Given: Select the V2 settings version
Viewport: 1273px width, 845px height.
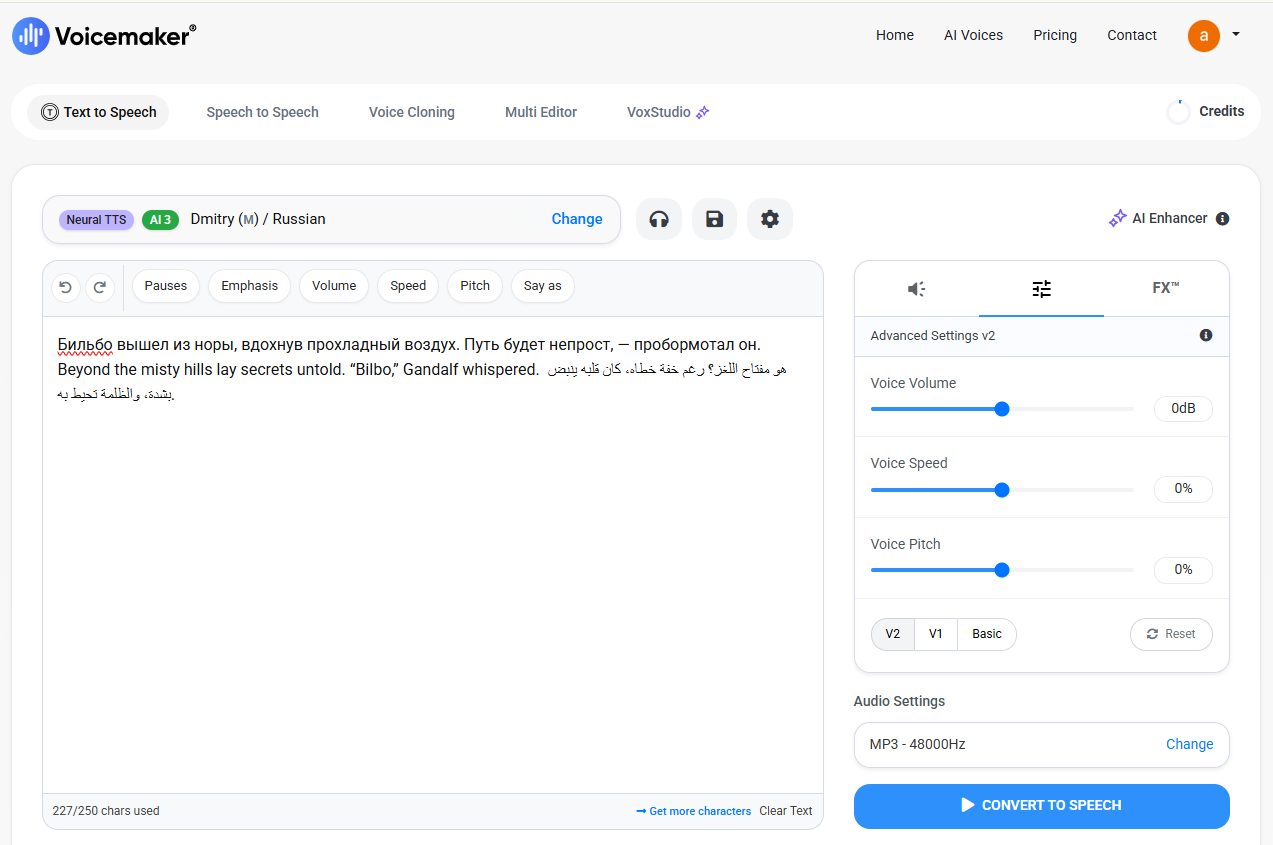Looking at the screenshot, I should coord(893,634).
